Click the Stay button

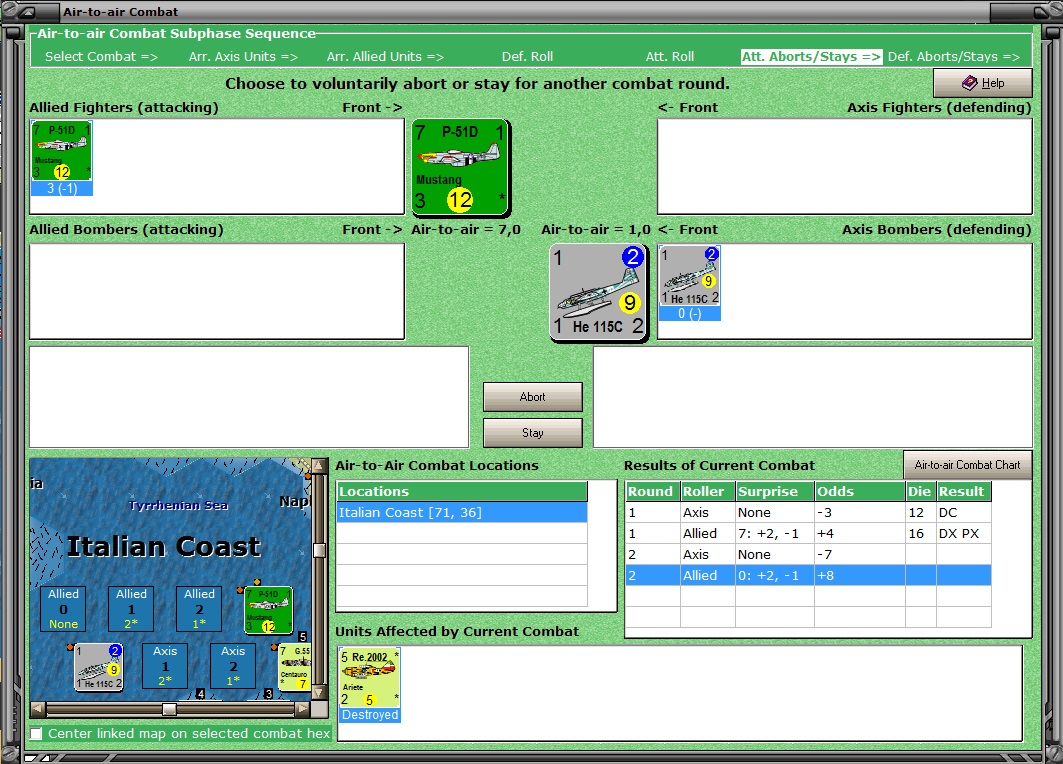532,433
